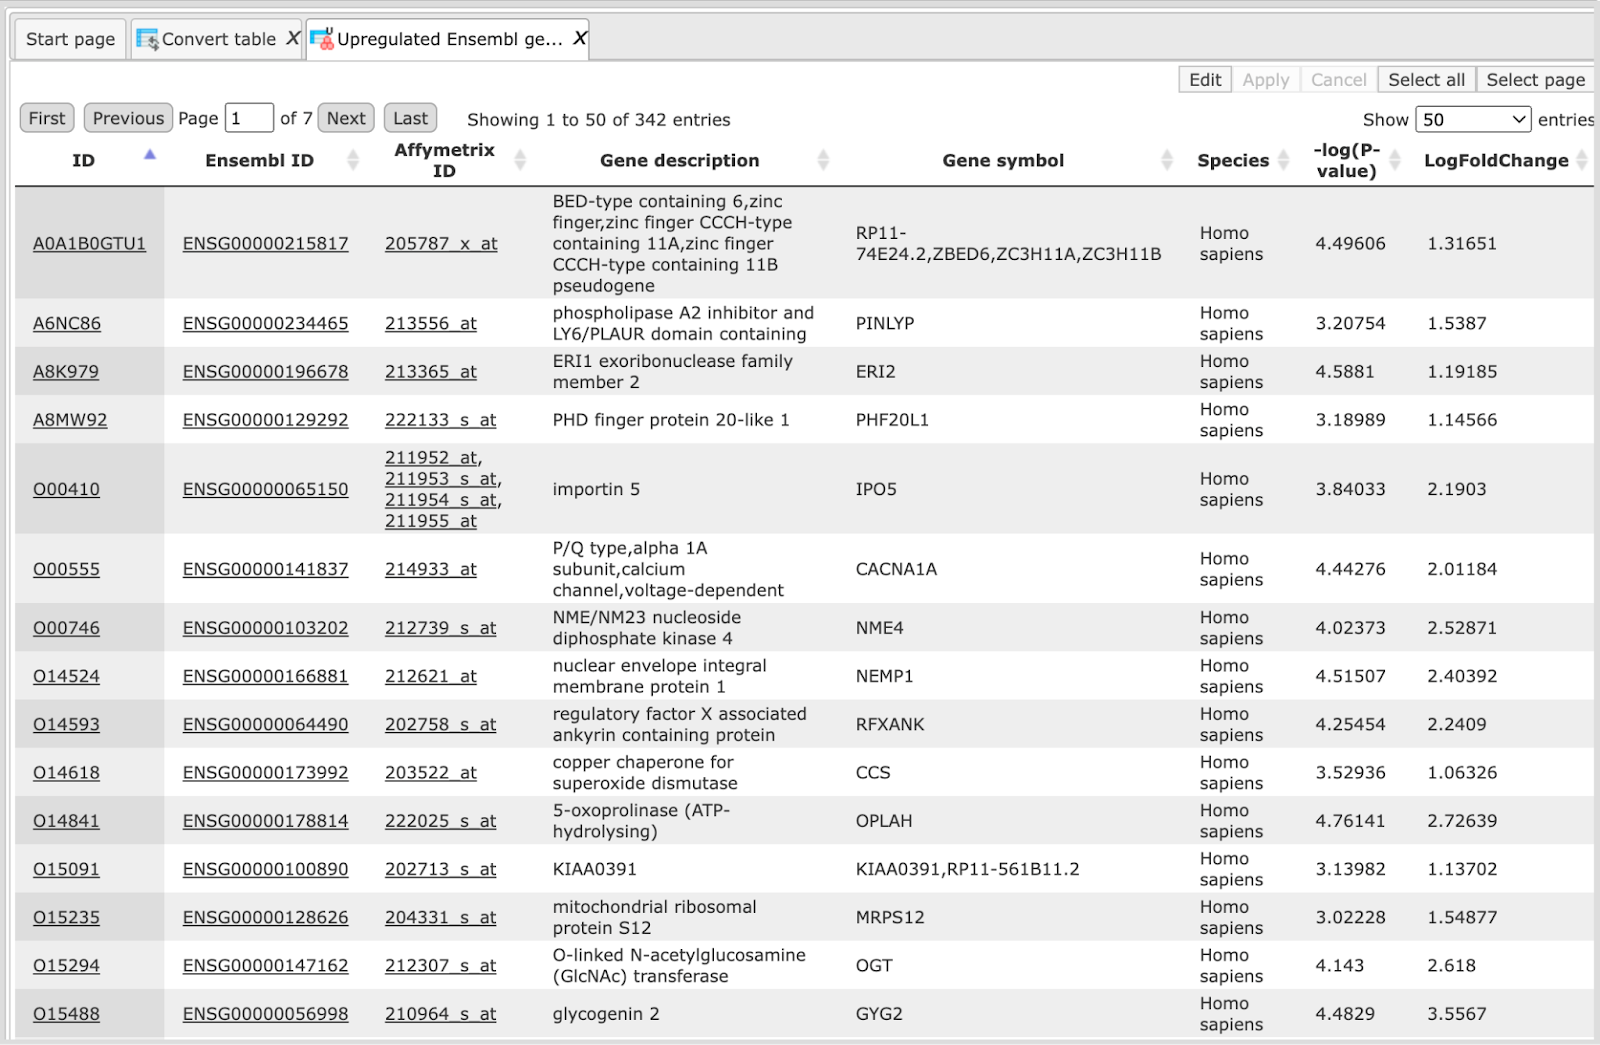
Task: Sort table by Gene symbol arrows
Action: point(1167,160)
